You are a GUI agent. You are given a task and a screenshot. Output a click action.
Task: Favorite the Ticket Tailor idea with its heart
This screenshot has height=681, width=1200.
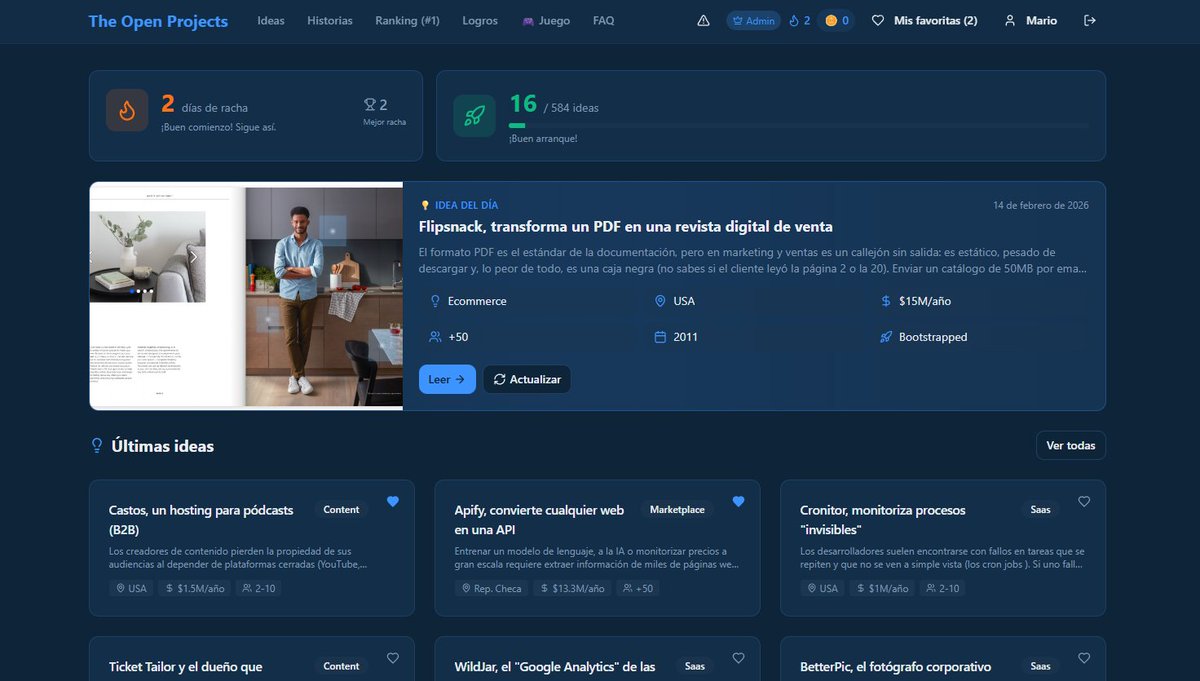393,658
